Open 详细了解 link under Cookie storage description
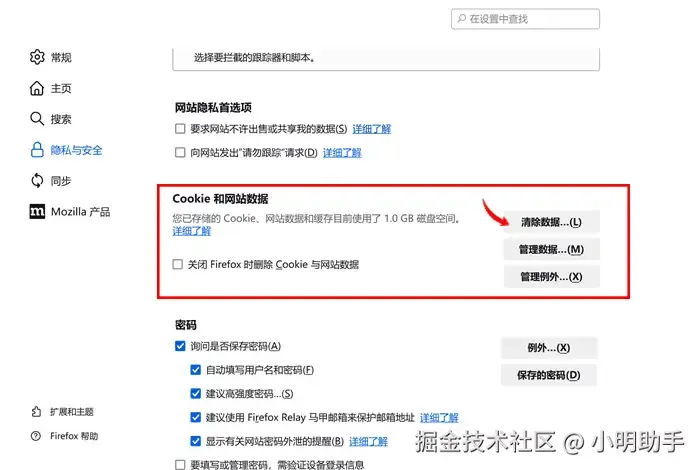 [x=192, y=231]
